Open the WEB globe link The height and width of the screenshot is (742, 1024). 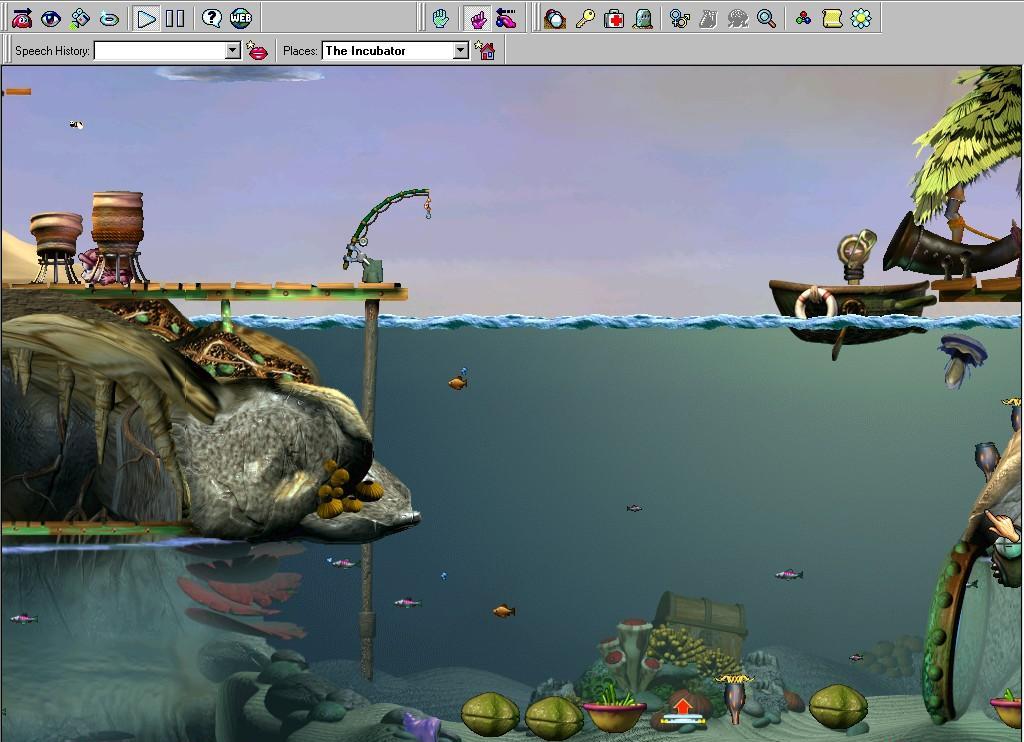click(x=241, y=18)
